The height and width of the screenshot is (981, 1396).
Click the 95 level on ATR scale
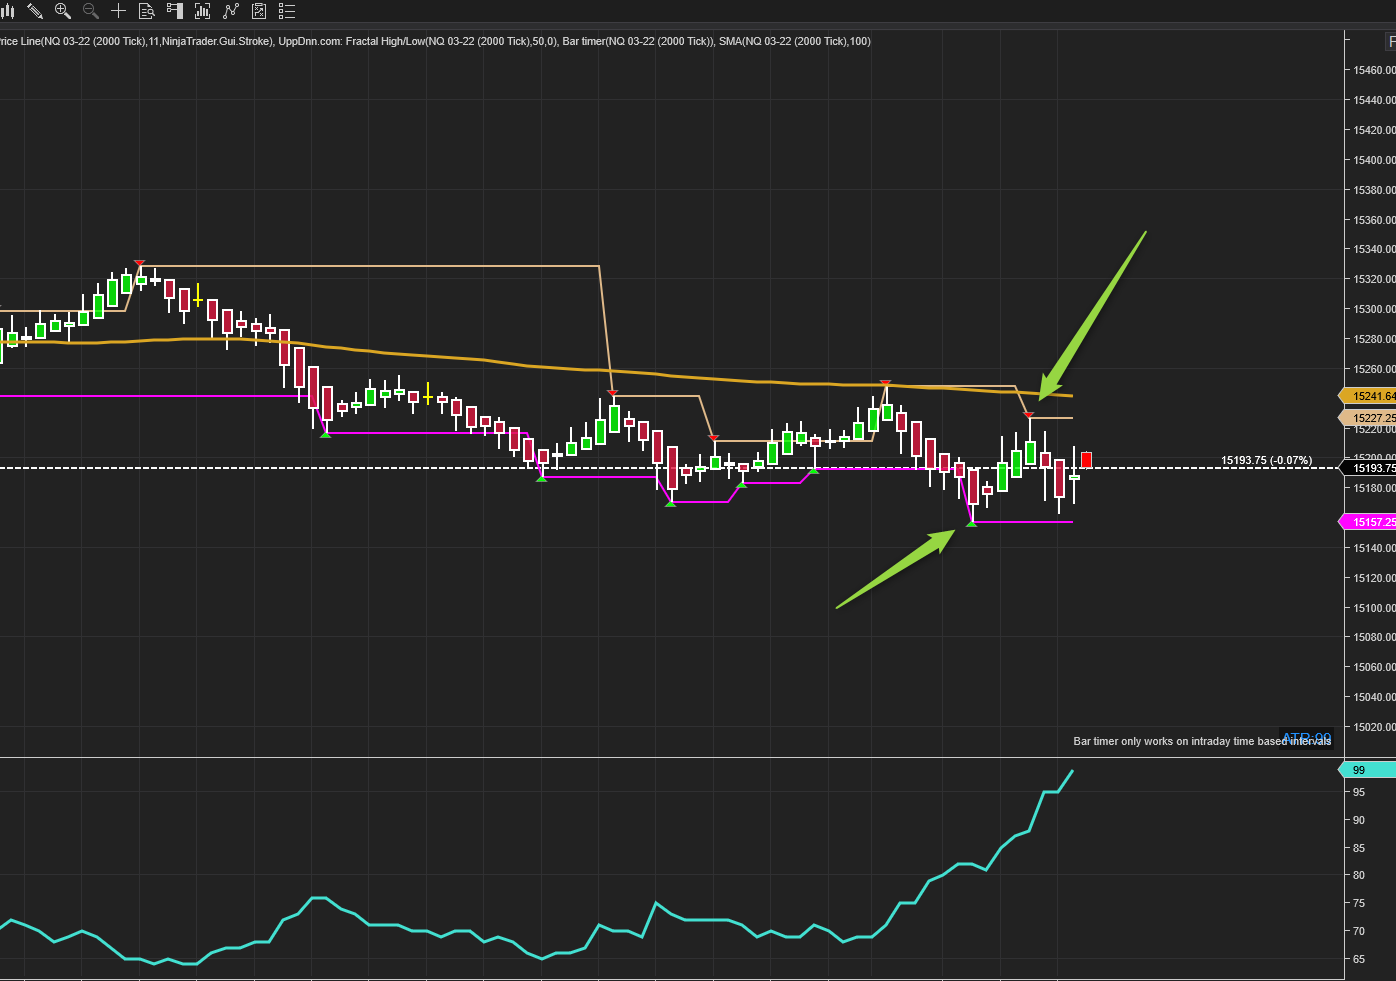[1359, 792]
